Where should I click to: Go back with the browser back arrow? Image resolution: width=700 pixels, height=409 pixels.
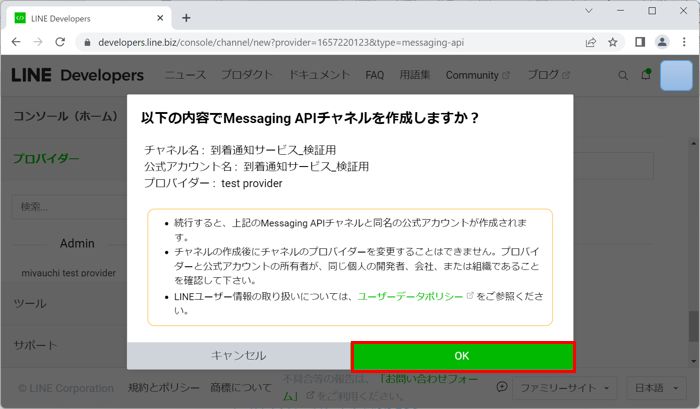click(x=16, y=42)
